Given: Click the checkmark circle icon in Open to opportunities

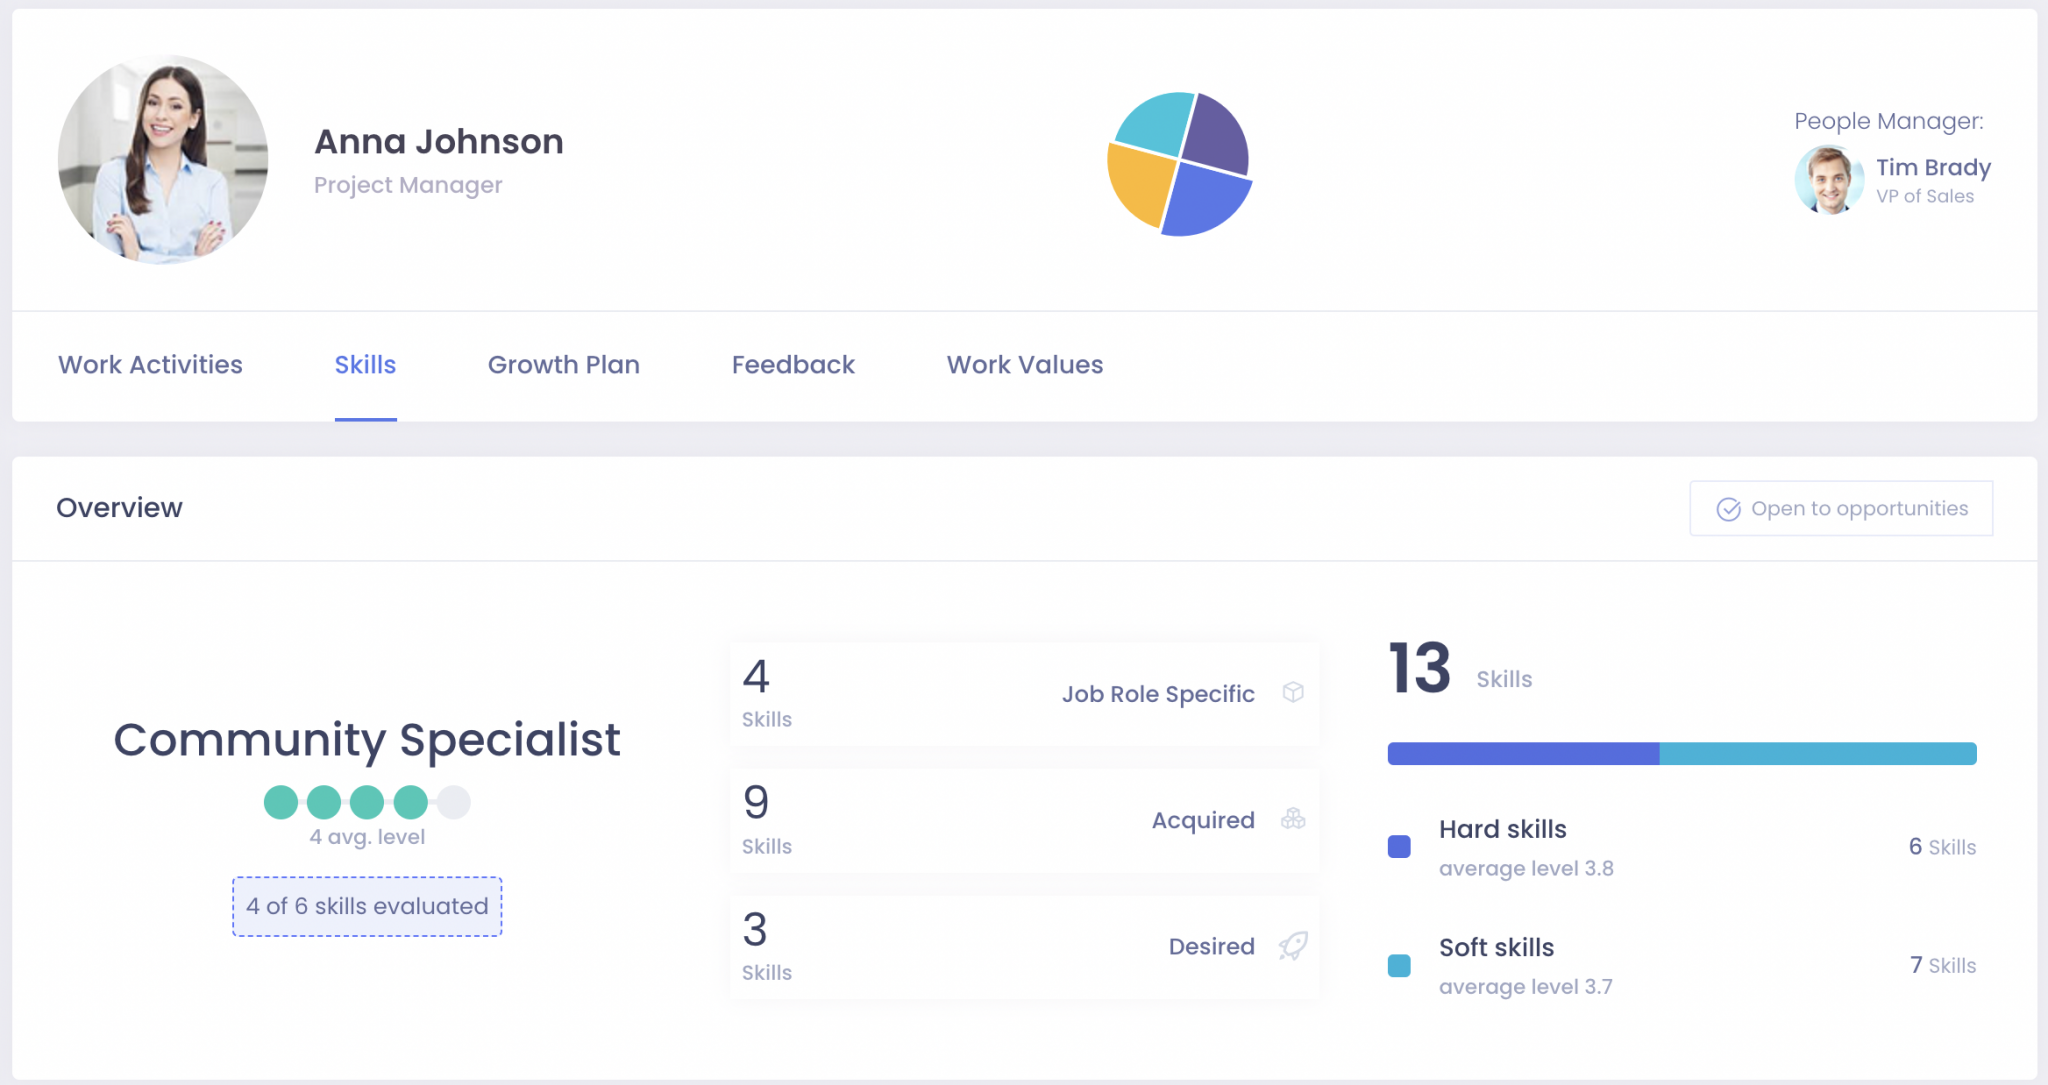Looking at the screenshot, I should pyautogui.click(x=1728, y=509).
